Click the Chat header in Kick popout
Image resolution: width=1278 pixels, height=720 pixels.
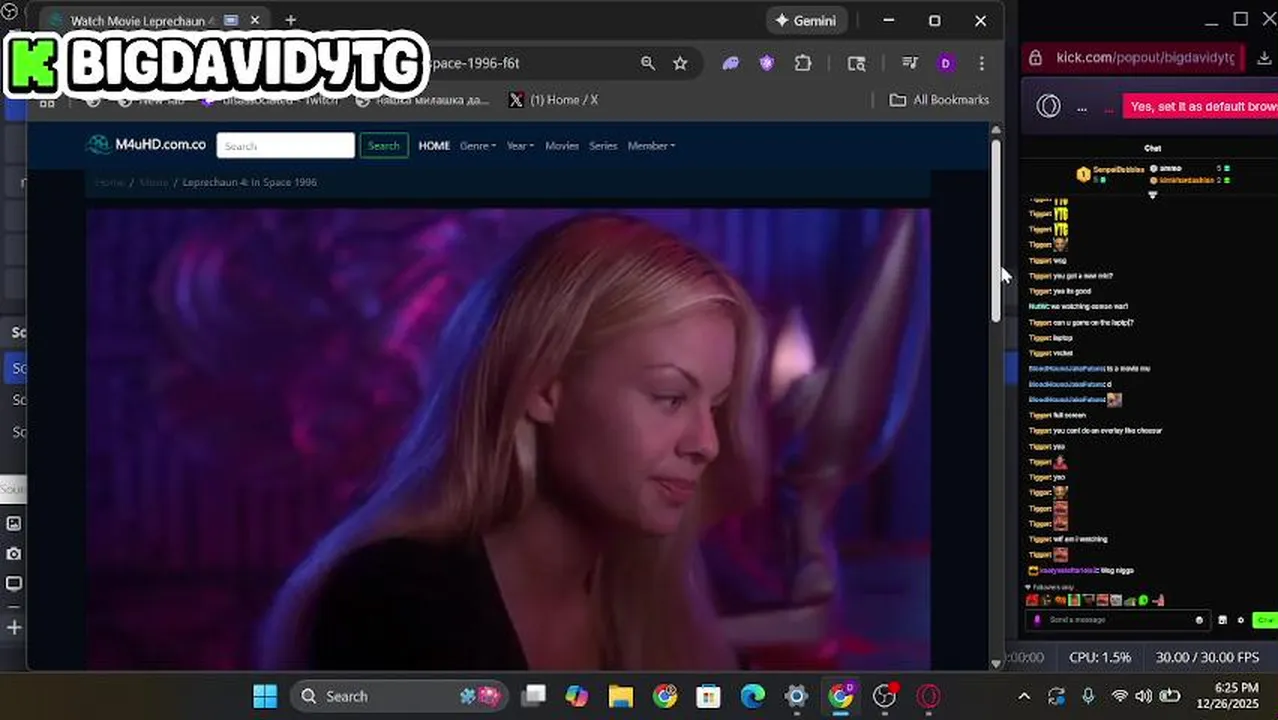[1152, 148]
